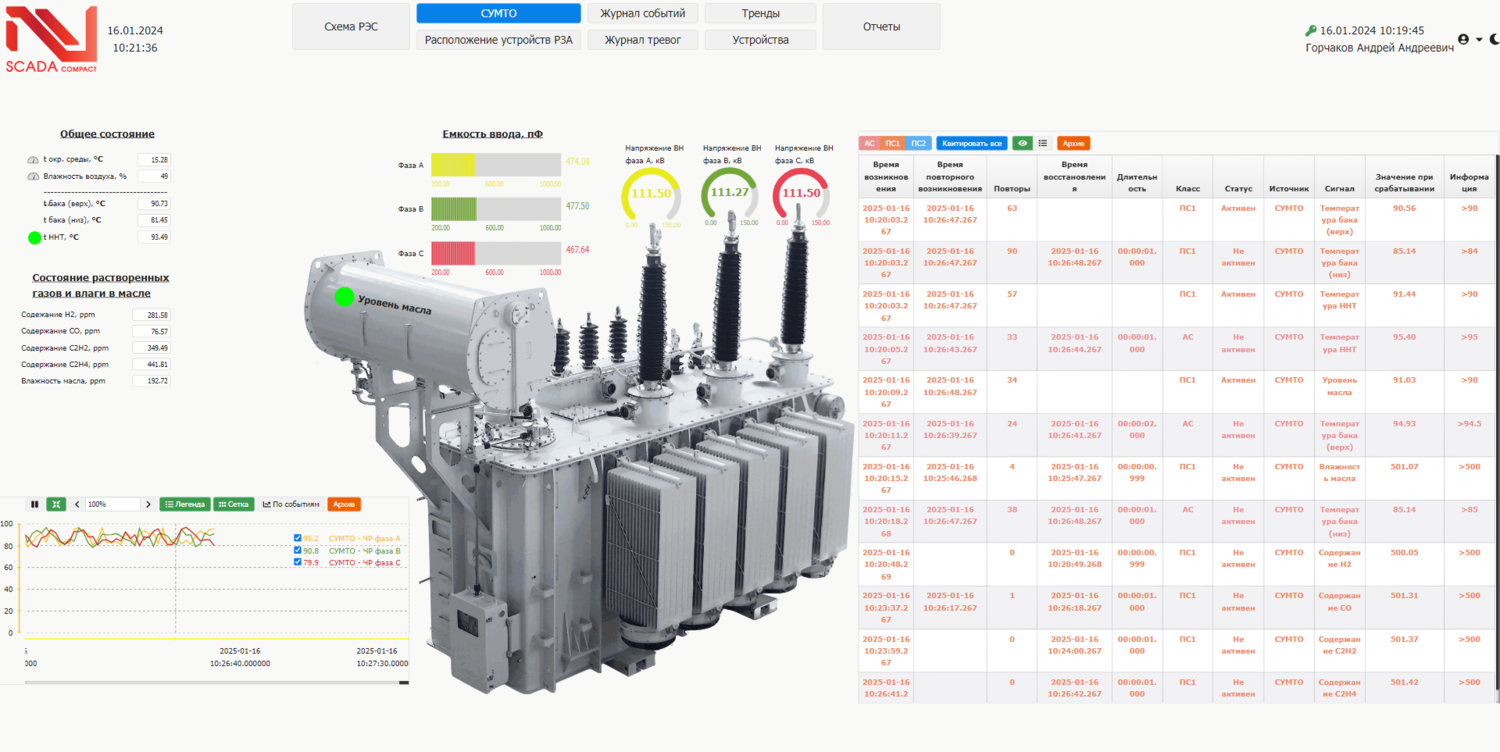Open Расположение устройств РЗА tab
Viewport: 1500px width, 752px height.
(498, 40)
